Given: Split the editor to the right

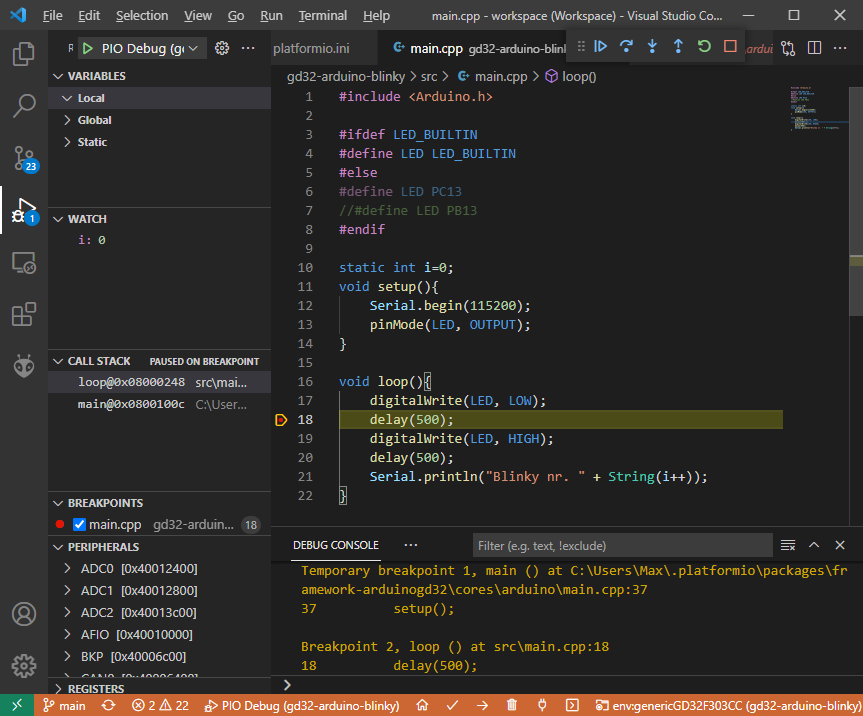Looking at the screenshot, I should point(814,47).
